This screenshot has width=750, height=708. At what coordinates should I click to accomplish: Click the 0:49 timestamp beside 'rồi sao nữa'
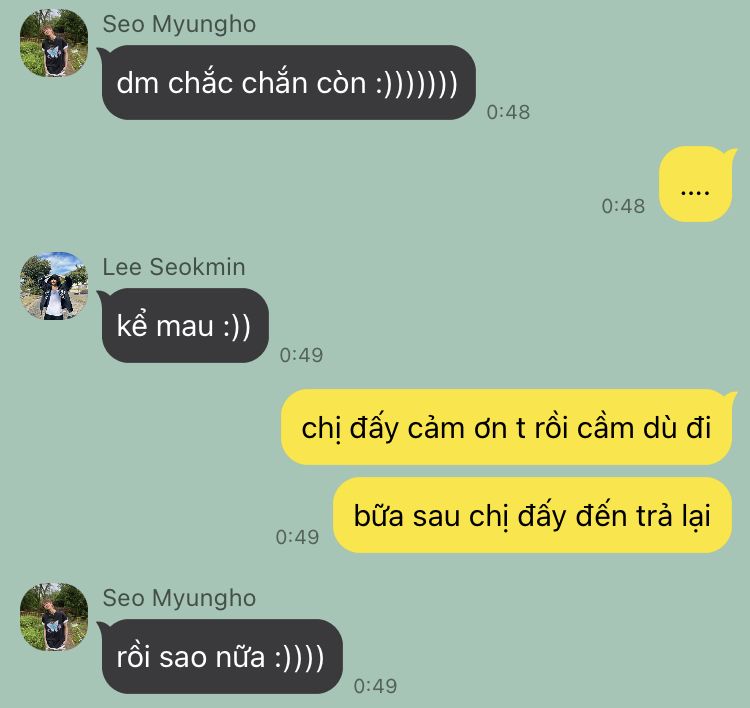(375, 686)
